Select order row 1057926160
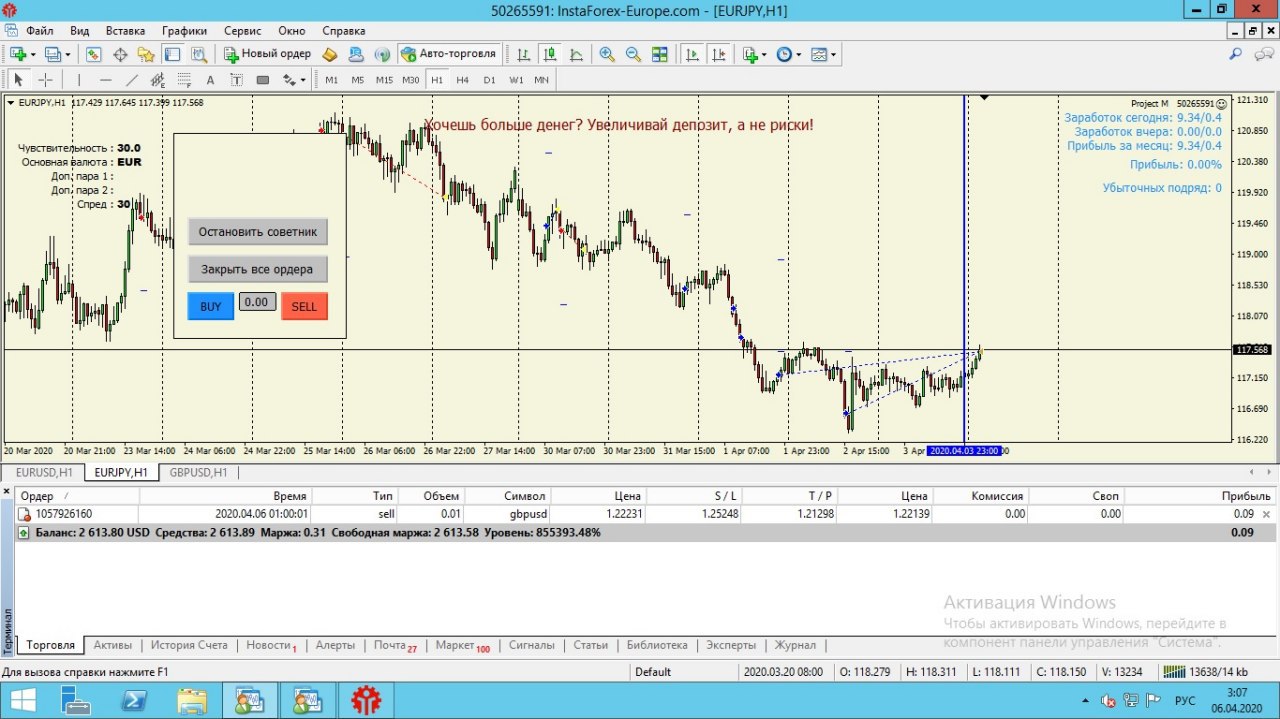The image size is (1280, 719). (645, 514)
